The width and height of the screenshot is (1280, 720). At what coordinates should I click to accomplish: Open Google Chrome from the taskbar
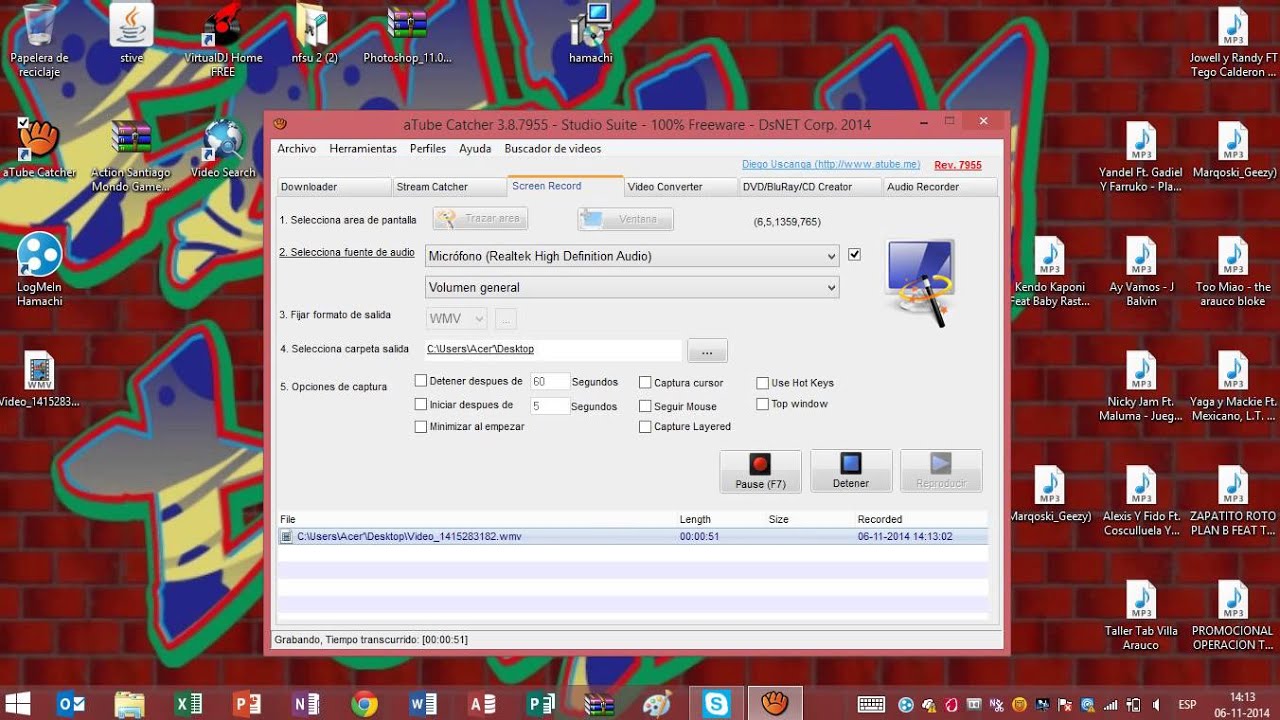pos(364,704)
